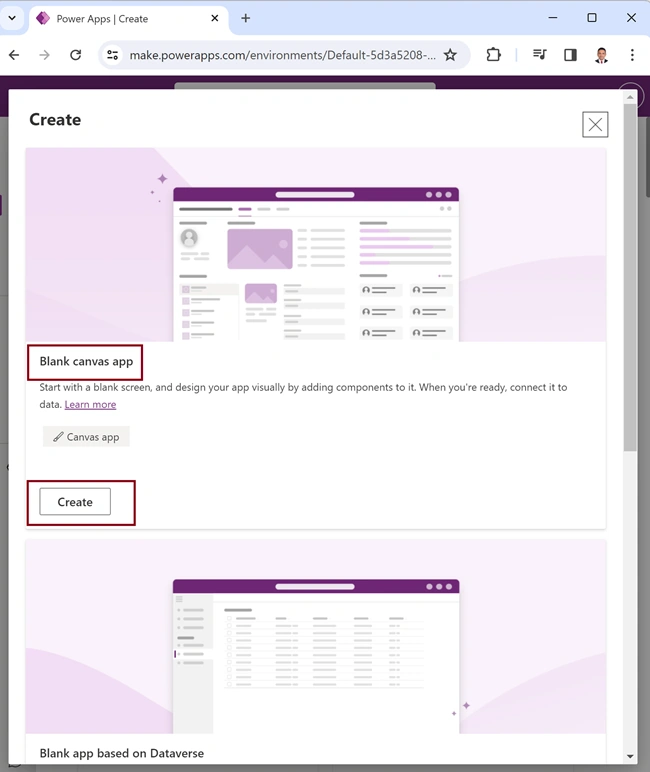The image size is (650, 772).
Task: Open Chrome's three-dot menu
Action: [632, 55]
